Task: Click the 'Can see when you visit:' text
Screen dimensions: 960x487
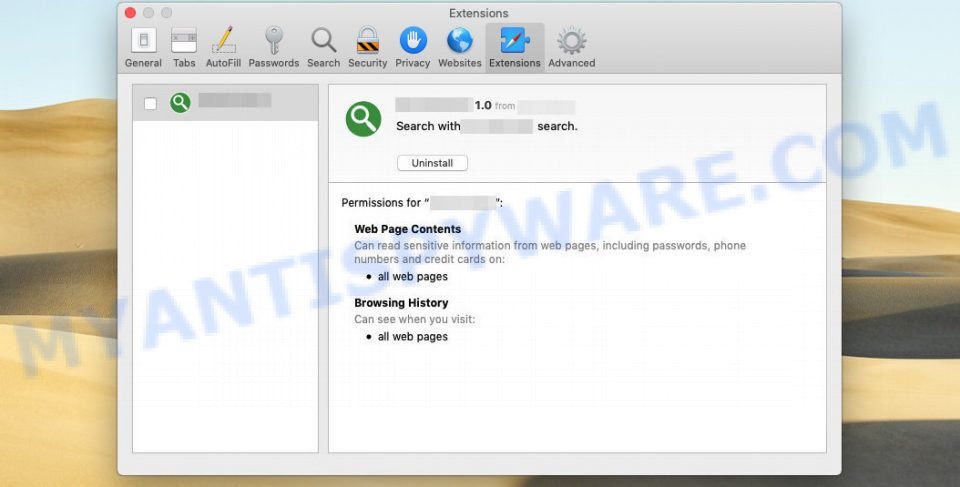Action: point(414,319)
